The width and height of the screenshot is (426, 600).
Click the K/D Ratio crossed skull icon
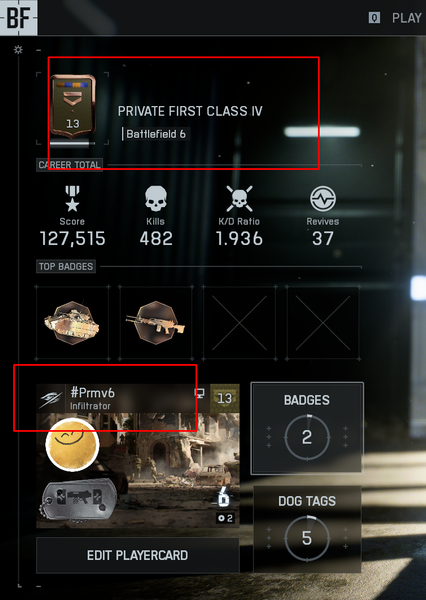click(x=239, y=199)
